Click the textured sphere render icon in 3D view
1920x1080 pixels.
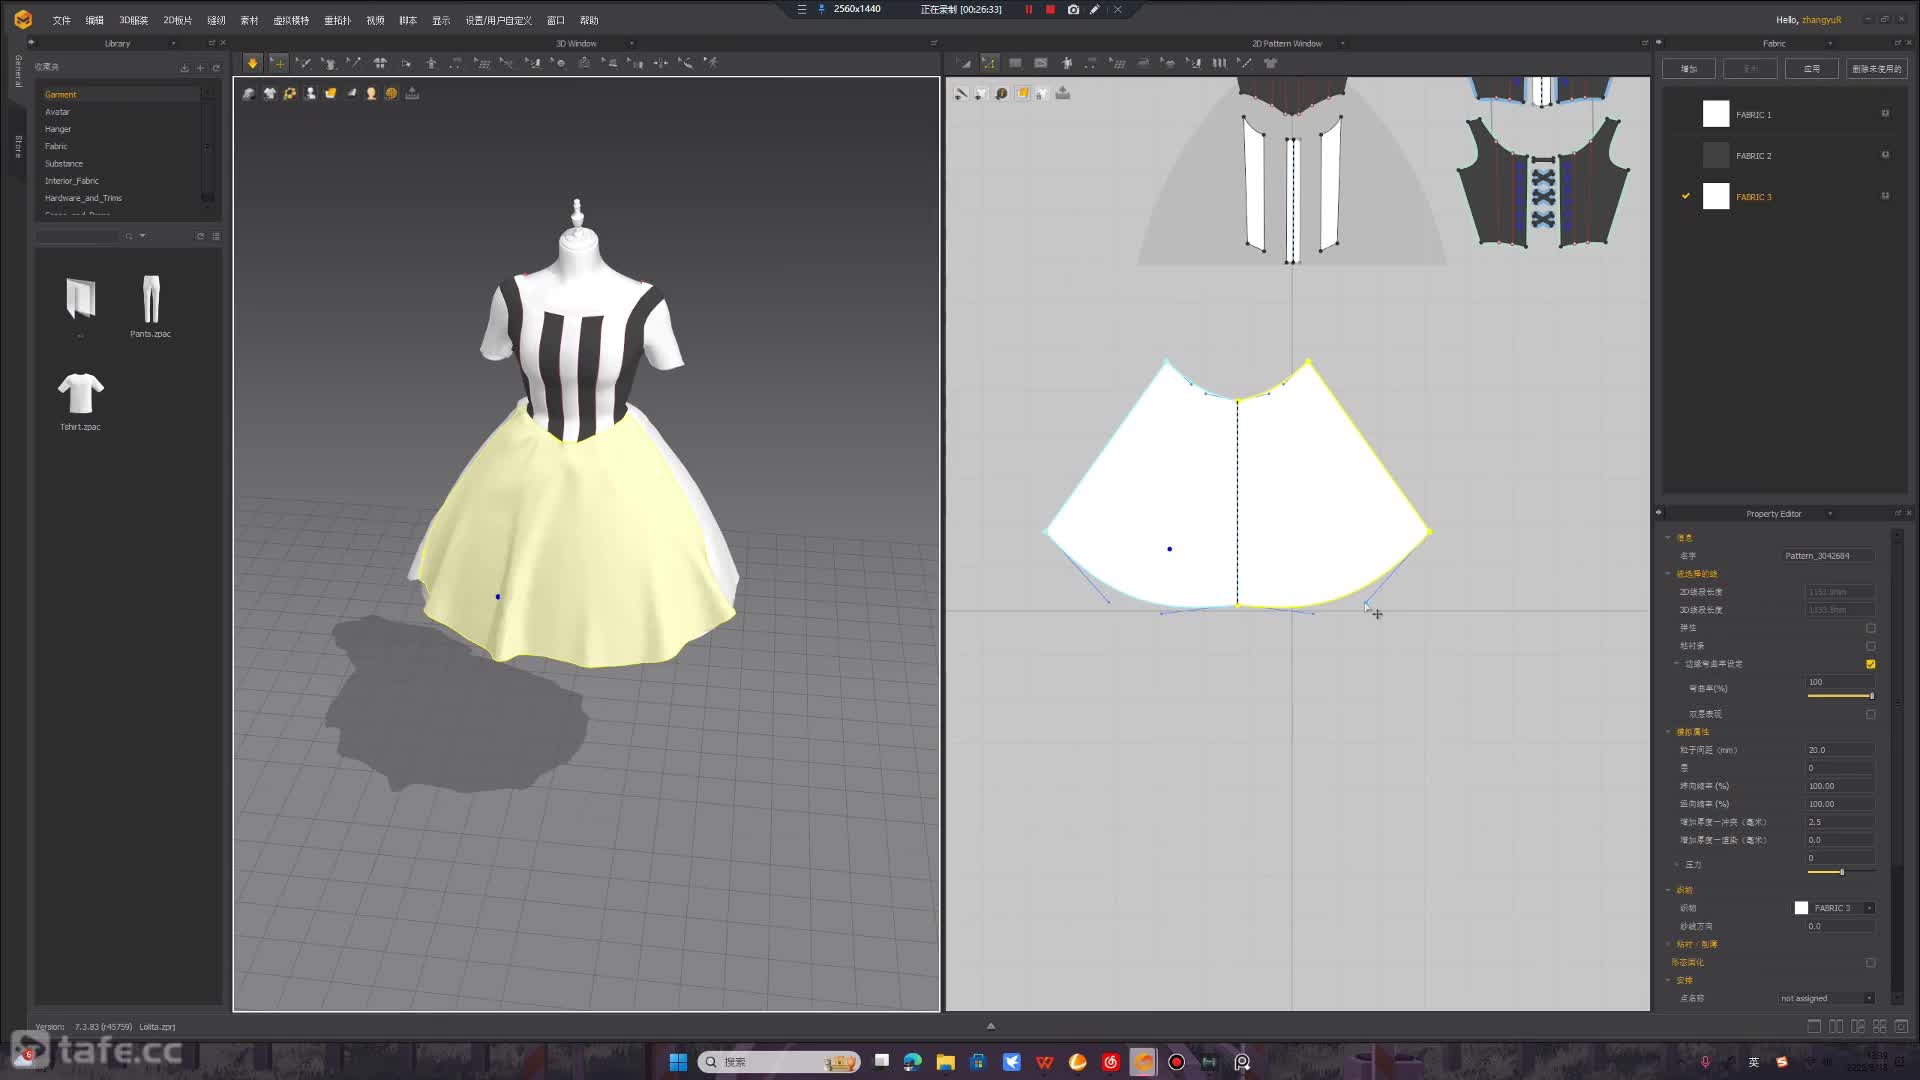pyautogui.click(x=391, y=93)
